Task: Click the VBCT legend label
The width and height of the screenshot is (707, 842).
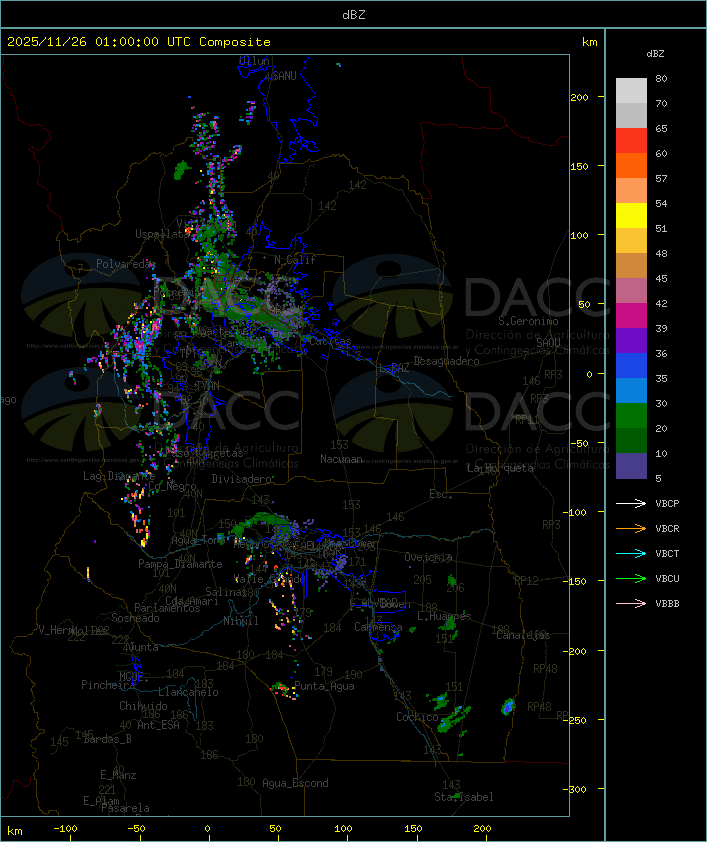Action: tap(667, 554)
